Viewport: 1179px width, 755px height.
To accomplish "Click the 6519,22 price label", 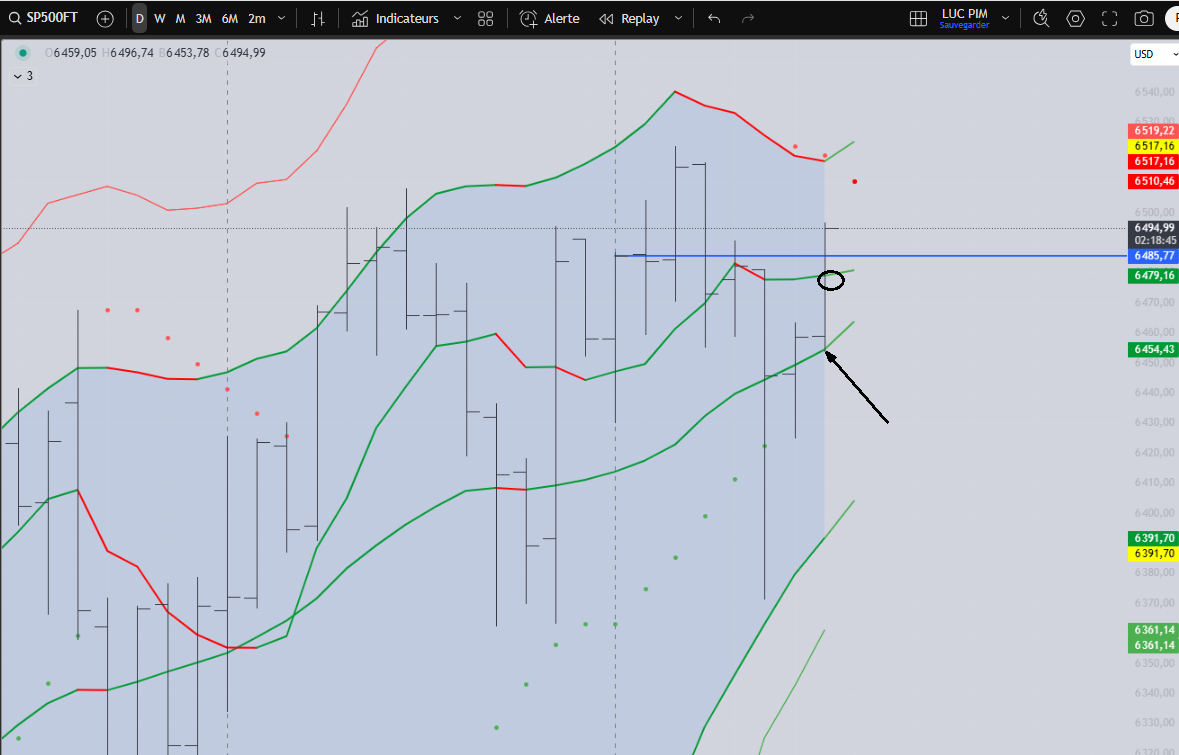I will pos(1154,131).
